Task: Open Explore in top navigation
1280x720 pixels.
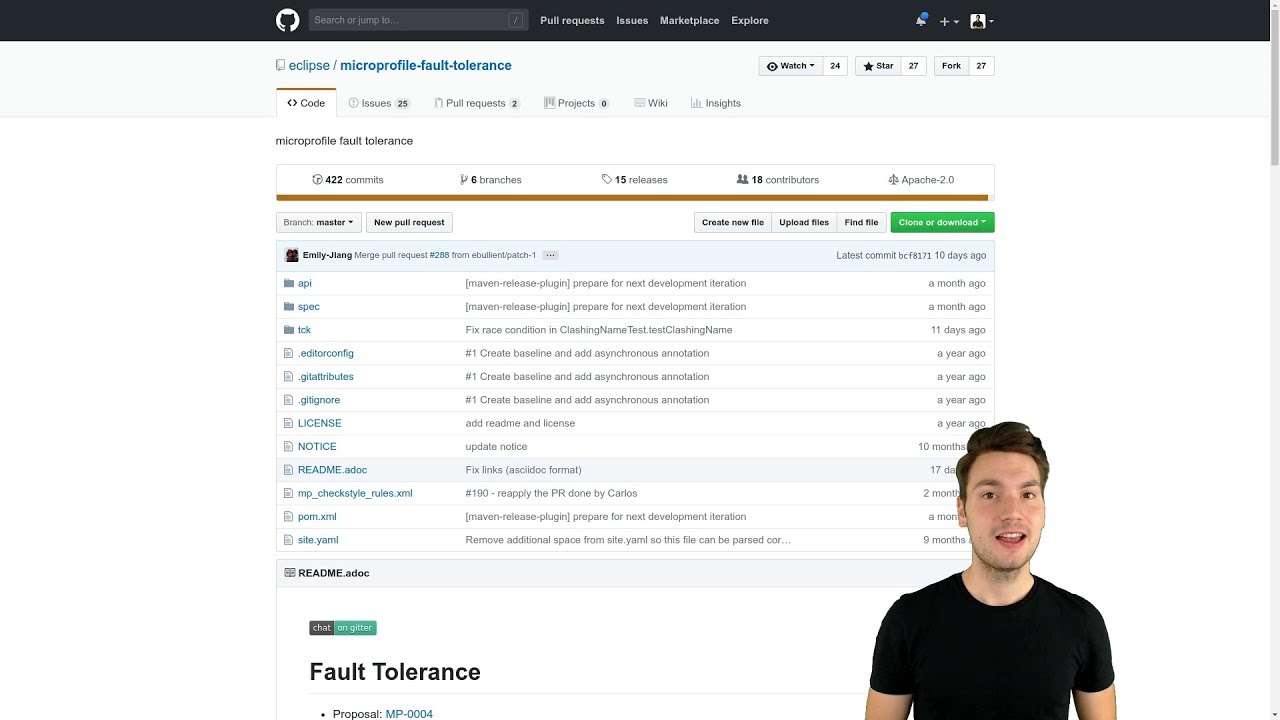Action: click(750, 20)
